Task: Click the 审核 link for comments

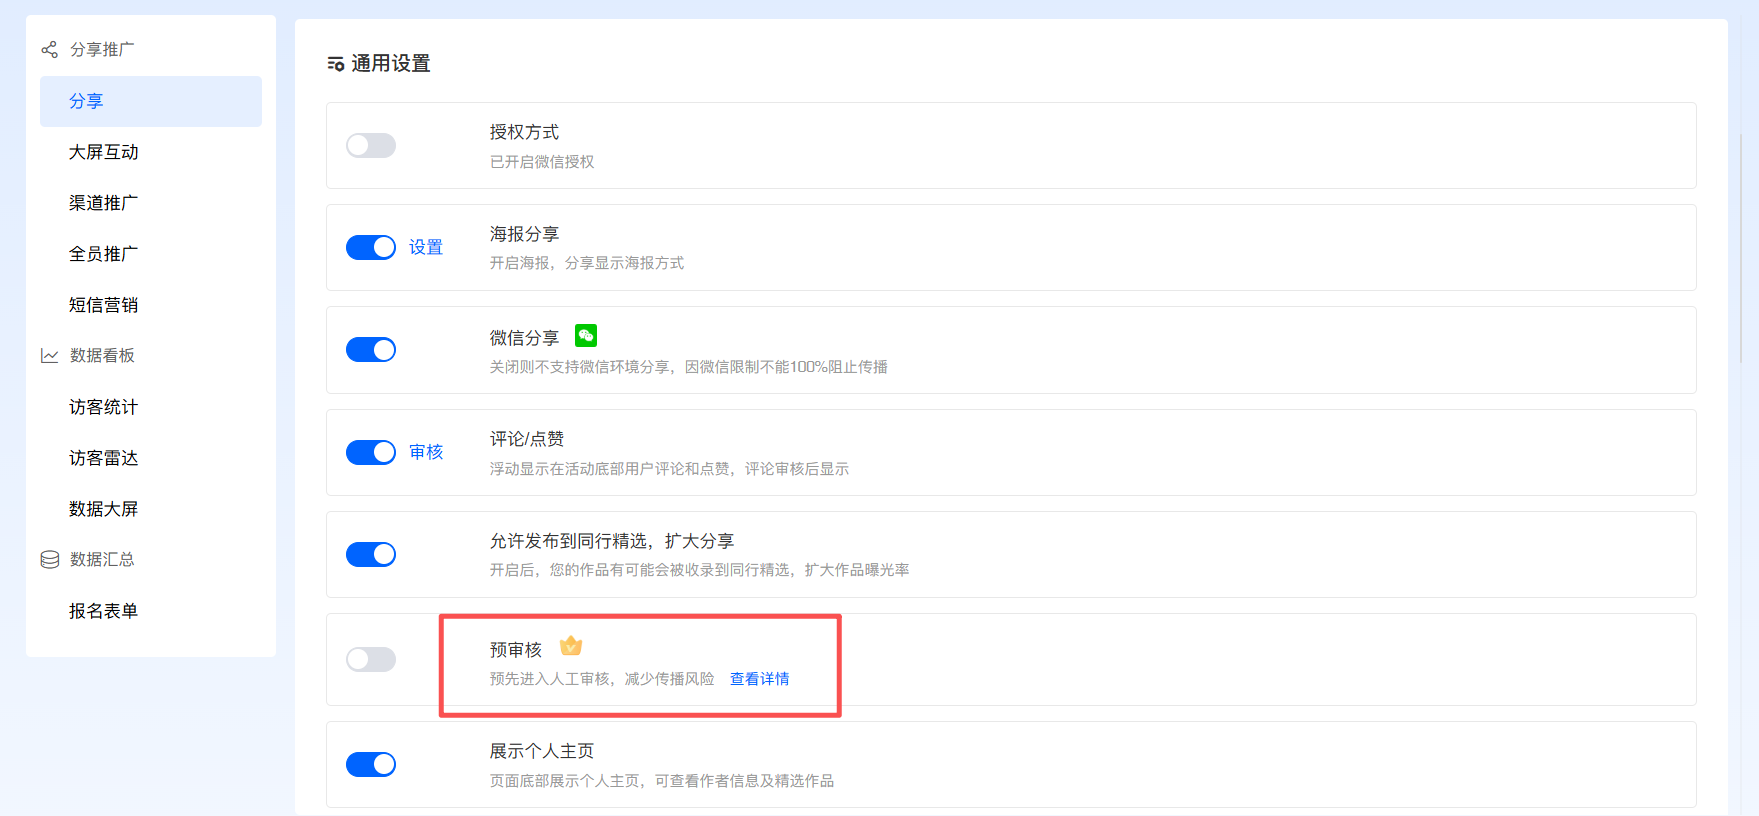Action: click(426, 452)
